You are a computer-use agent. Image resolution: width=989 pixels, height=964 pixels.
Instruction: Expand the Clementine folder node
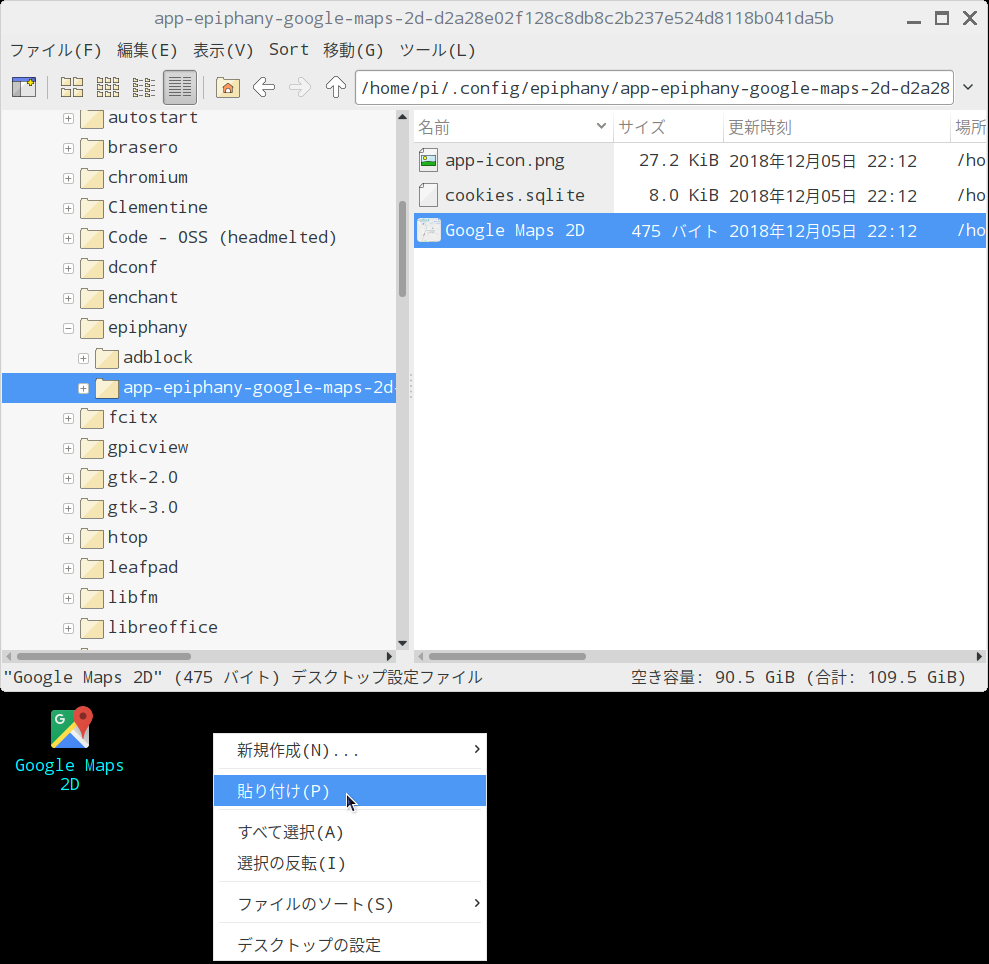[68, 208]
